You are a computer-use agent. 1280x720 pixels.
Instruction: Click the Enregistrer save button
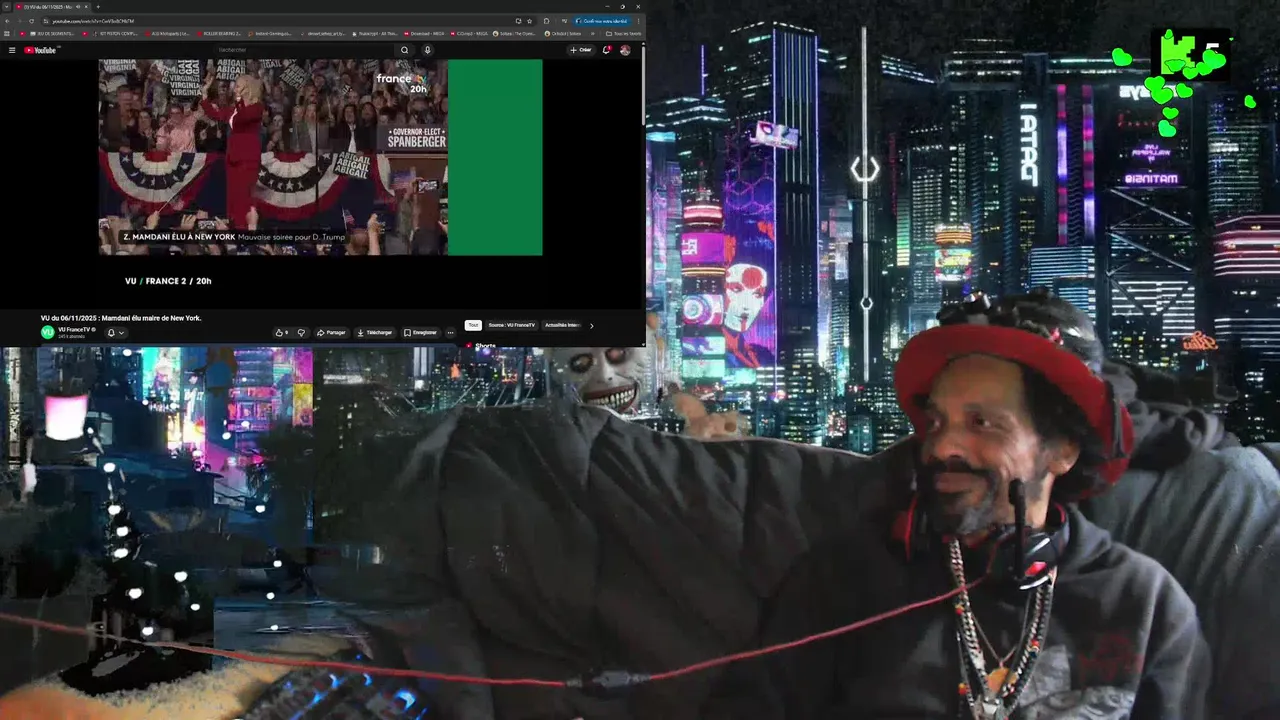[420, 332]
